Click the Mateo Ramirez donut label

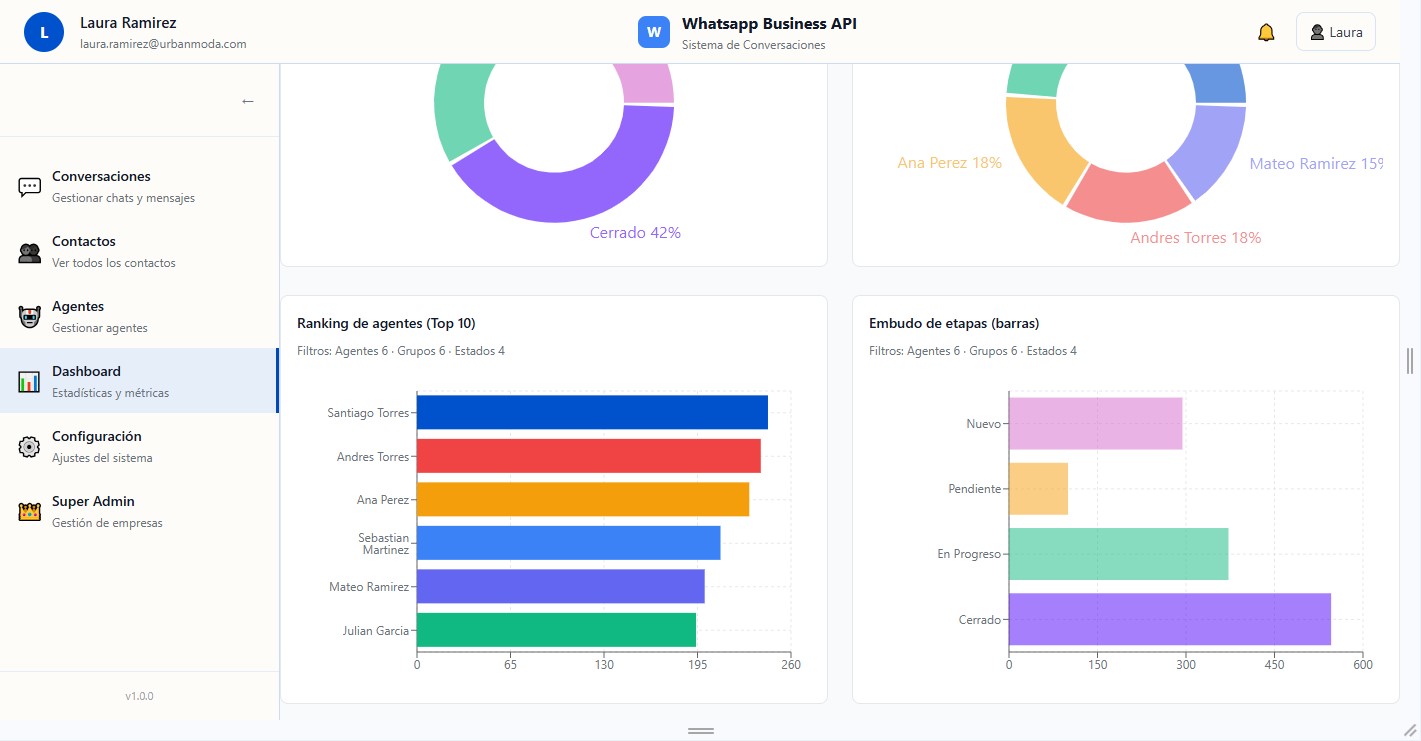(x=1316, y=164)
